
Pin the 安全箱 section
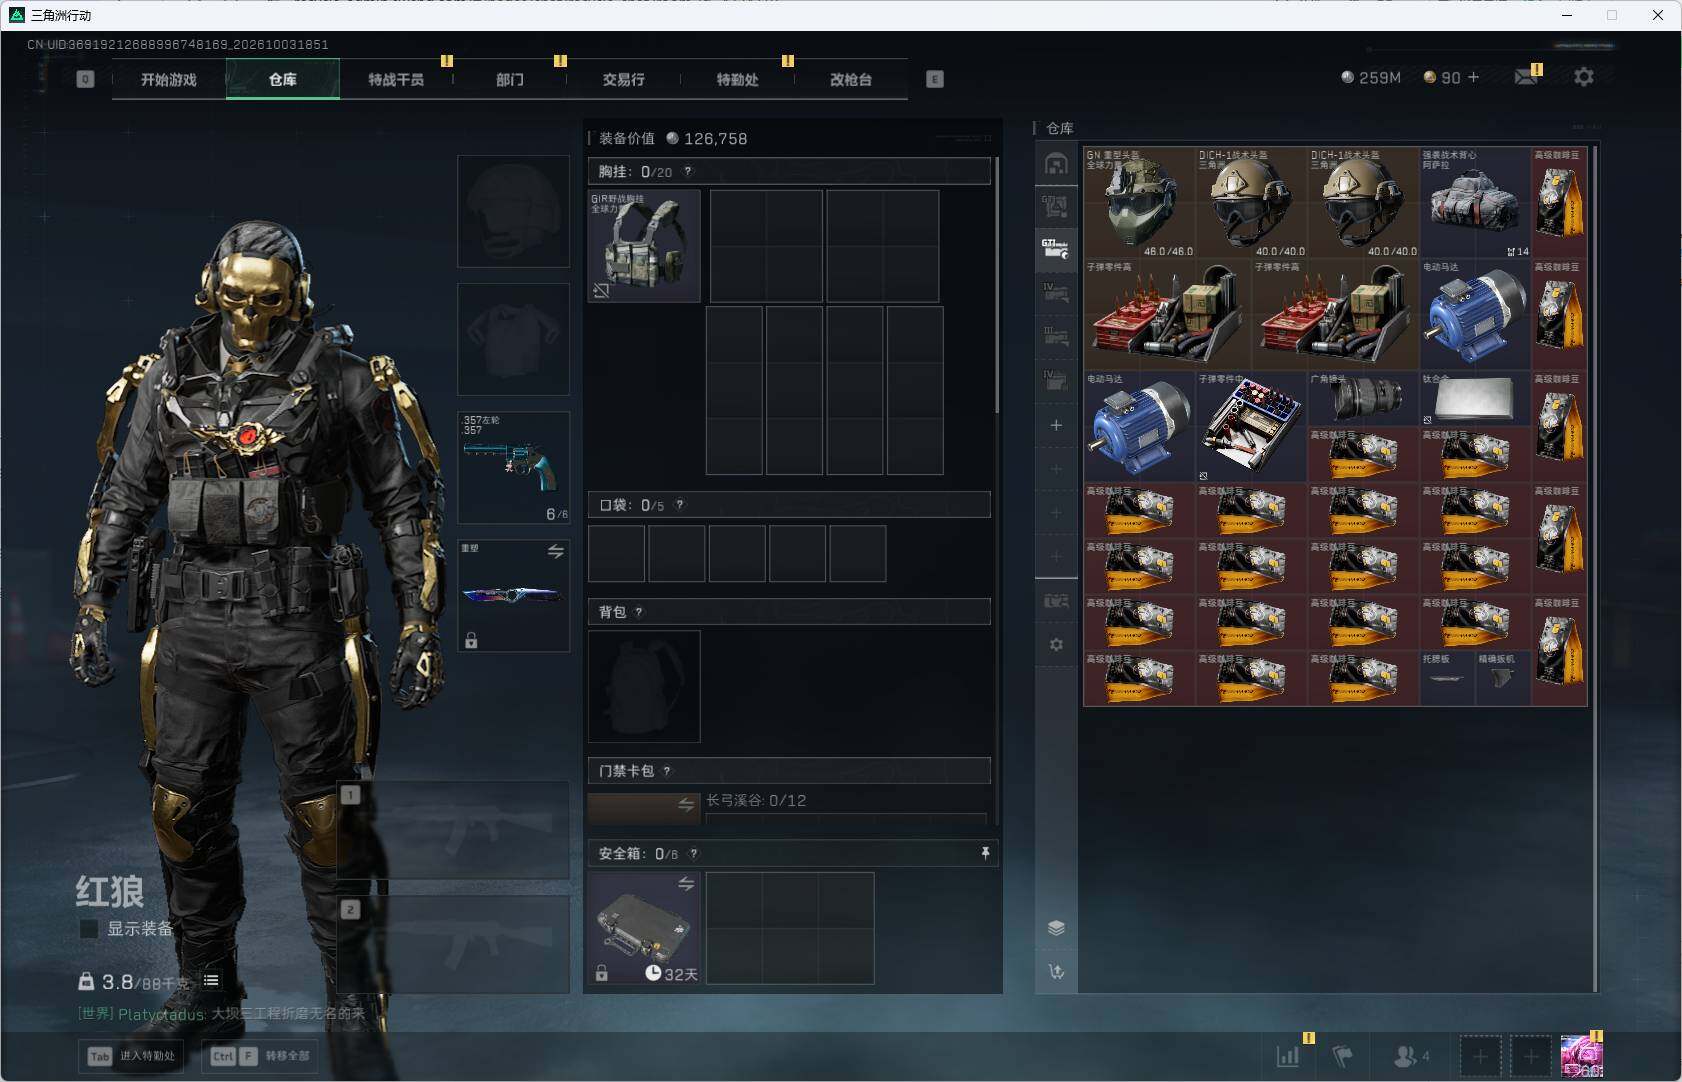click(x=985, y=853)
